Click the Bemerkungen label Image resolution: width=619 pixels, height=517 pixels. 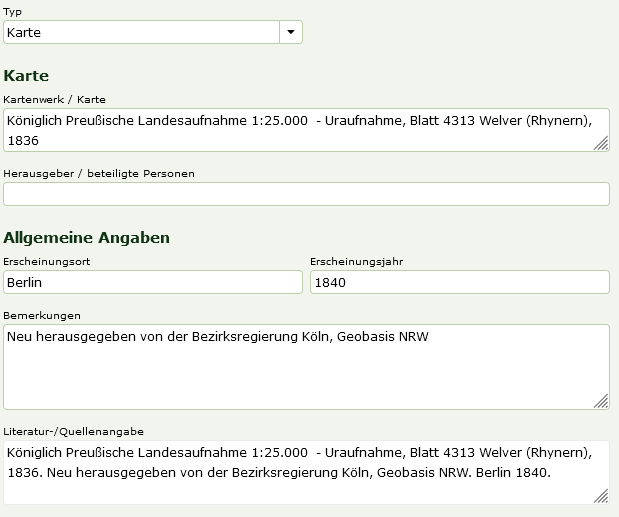(x=42, y=316)
